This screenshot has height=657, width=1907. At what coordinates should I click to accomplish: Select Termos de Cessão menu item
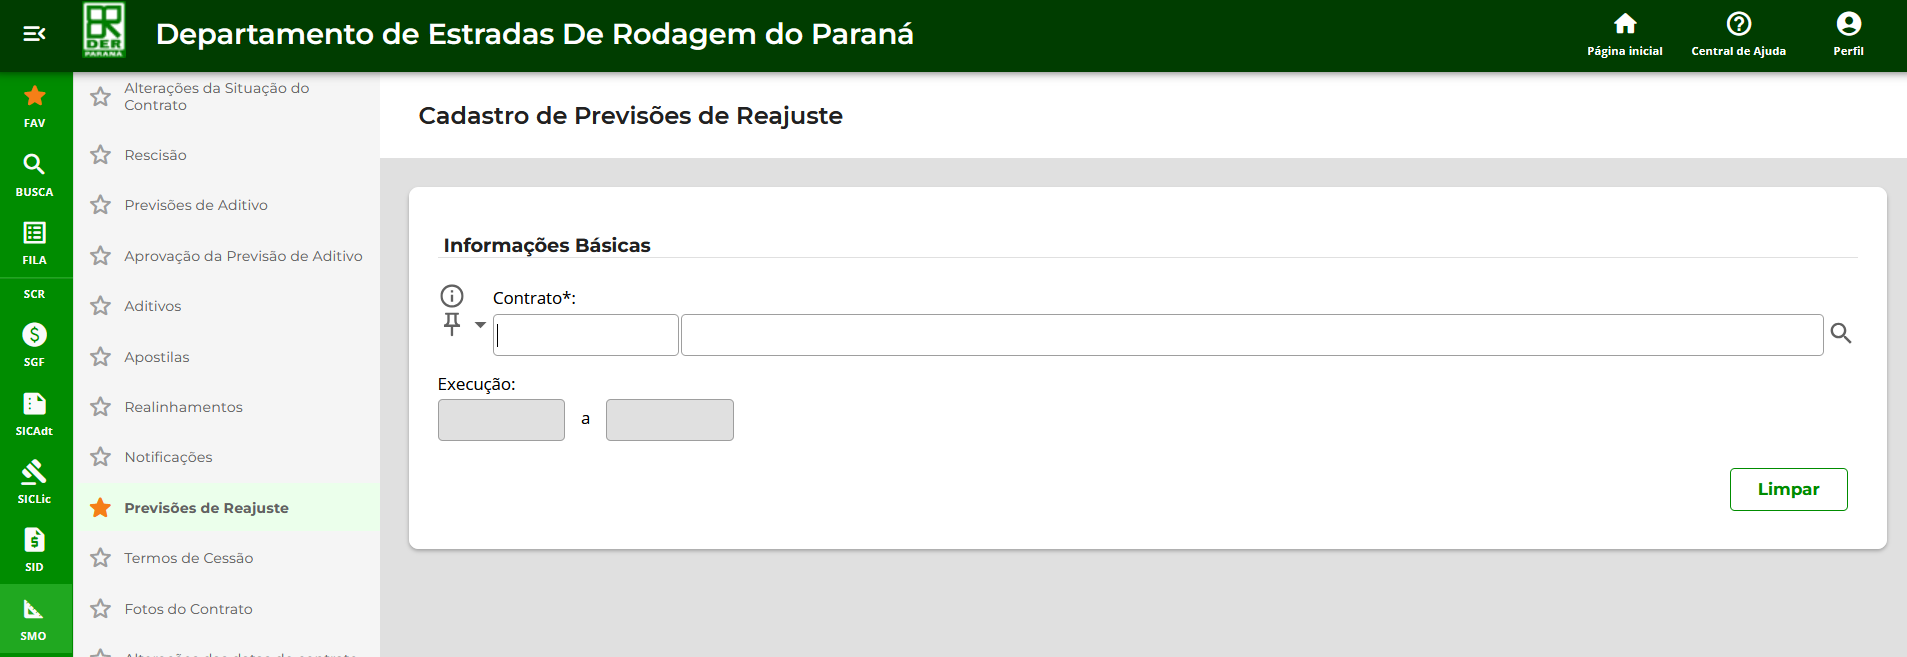pyautogui.click(x=189, y=558)
